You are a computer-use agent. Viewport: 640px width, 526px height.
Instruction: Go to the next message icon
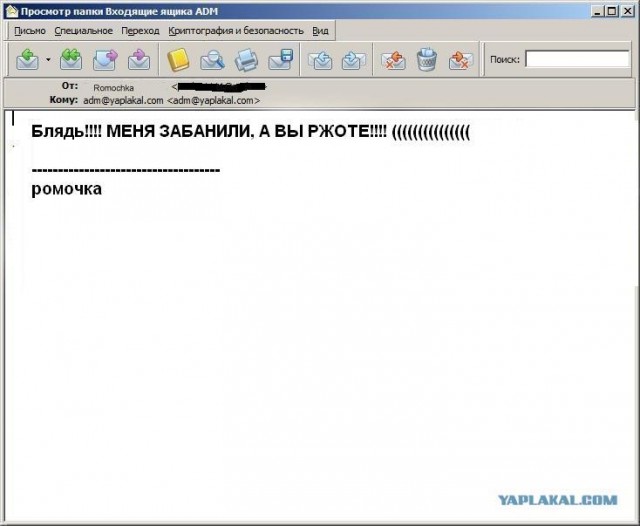click(353, 60)
